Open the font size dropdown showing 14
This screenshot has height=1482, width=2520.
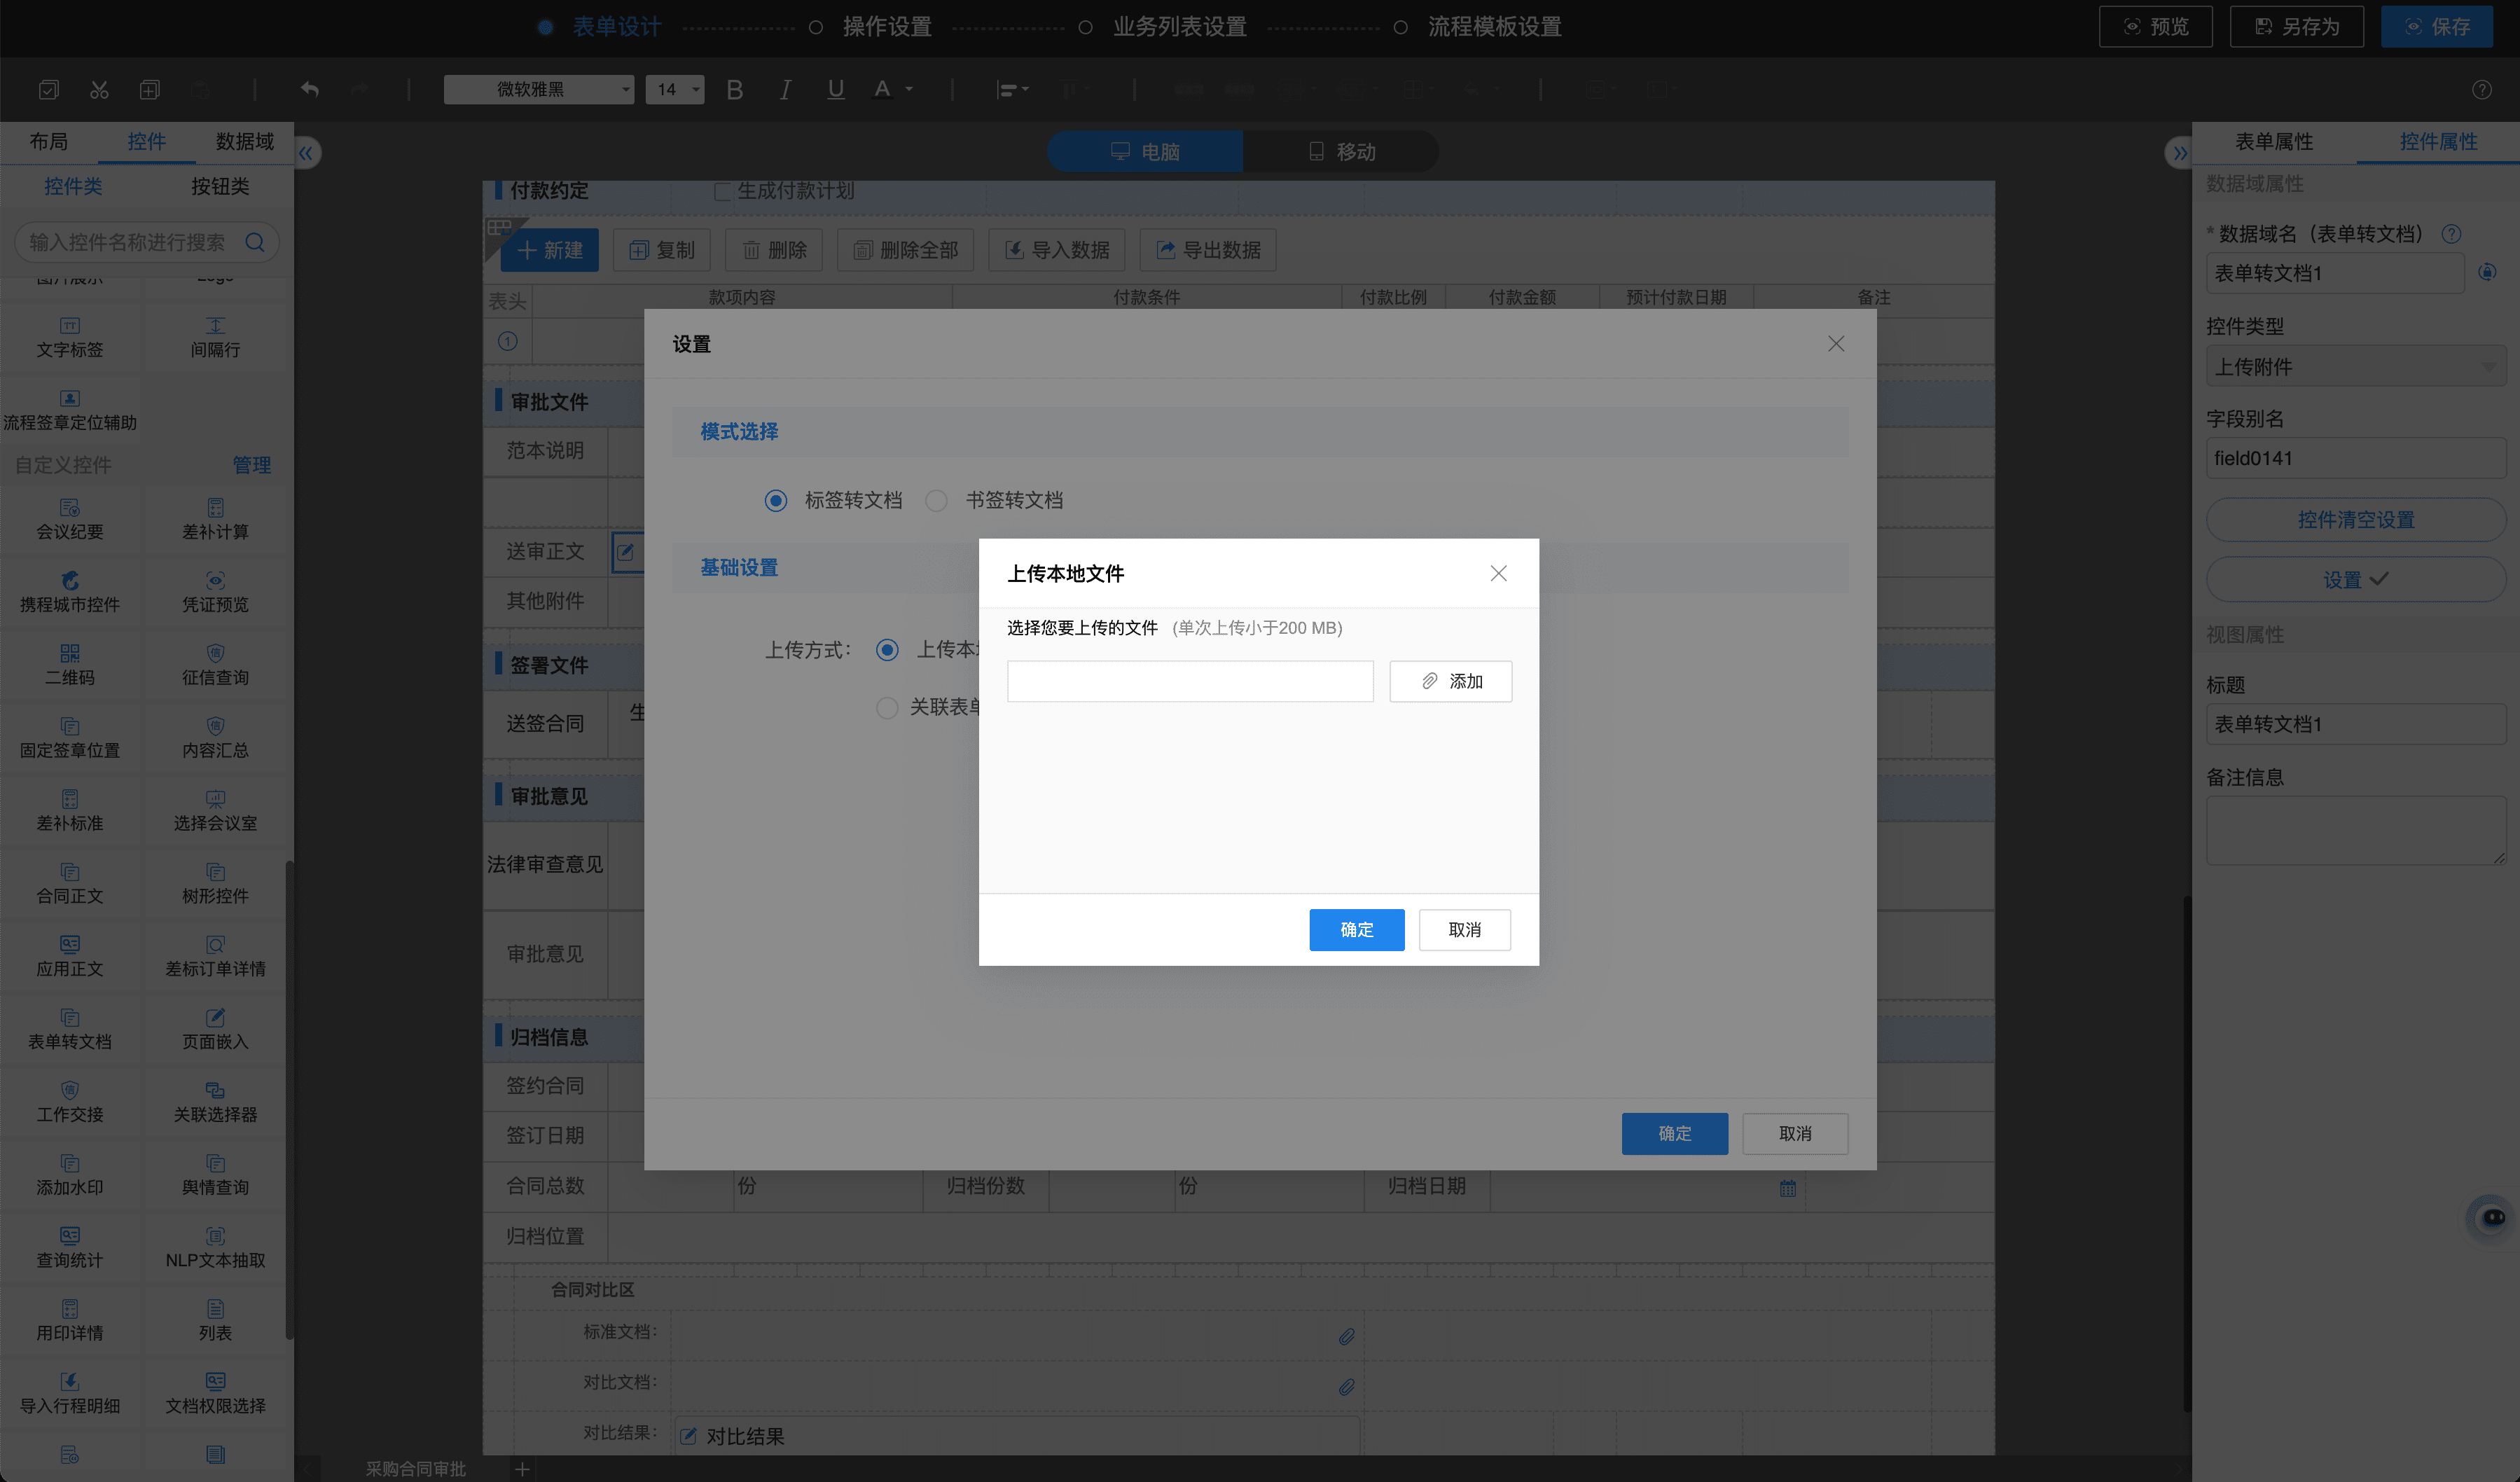pos(675,90)
